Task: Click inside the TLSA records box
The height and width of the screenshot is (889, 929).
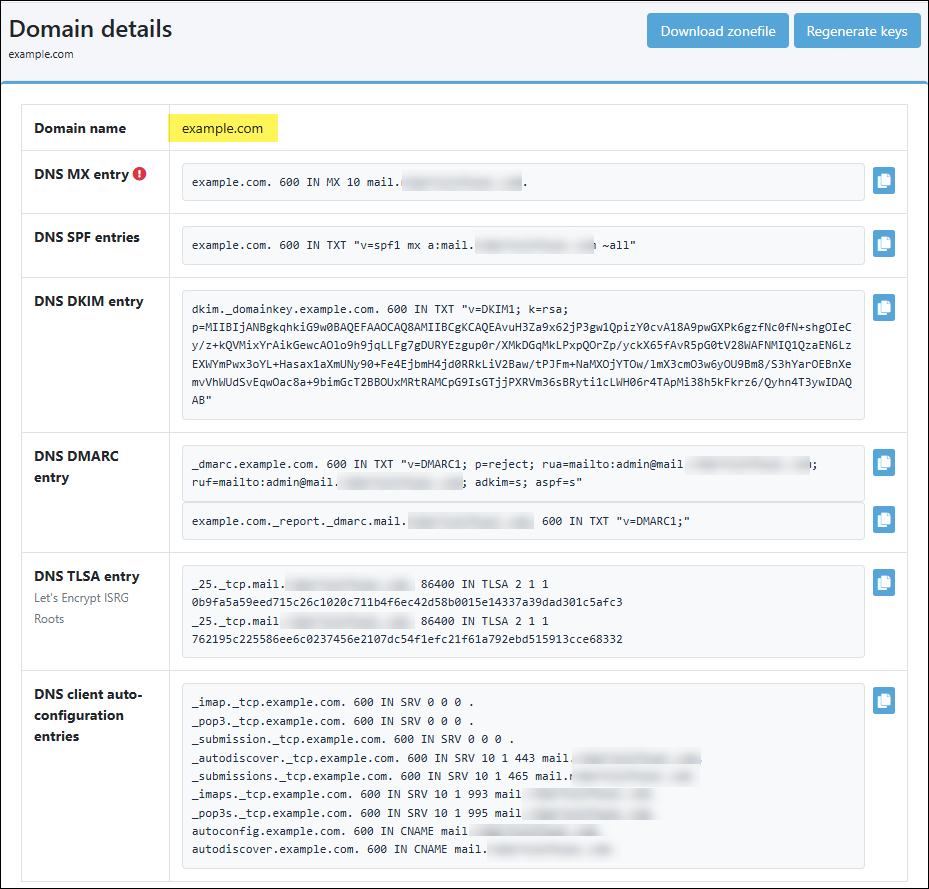Action: click(x=522, y=611)
